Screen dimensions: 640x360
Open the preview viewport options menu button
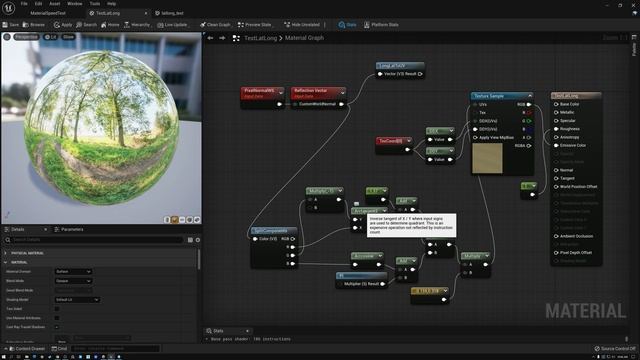click(7, 37)
